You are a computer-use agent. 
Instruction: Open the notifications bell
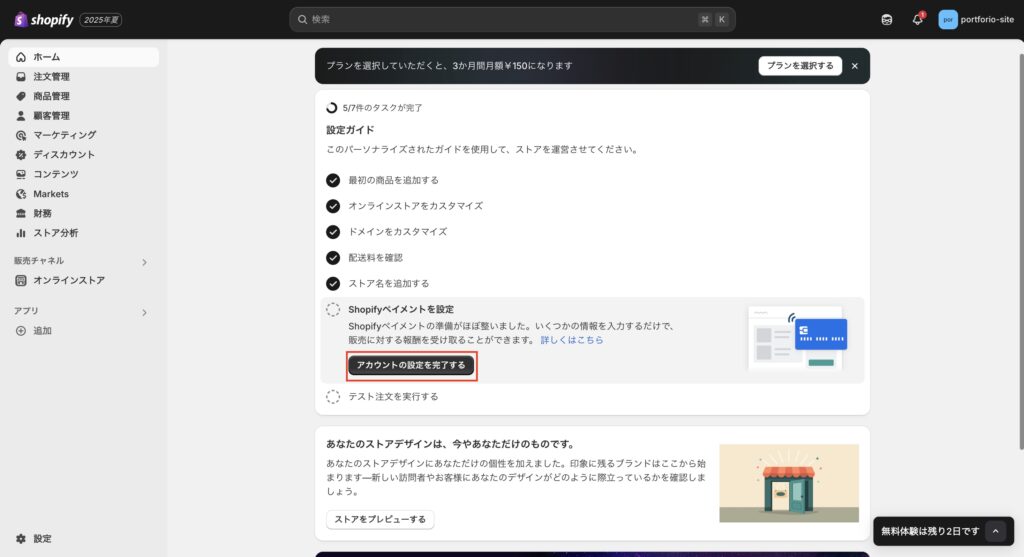(x=917, y=19)
